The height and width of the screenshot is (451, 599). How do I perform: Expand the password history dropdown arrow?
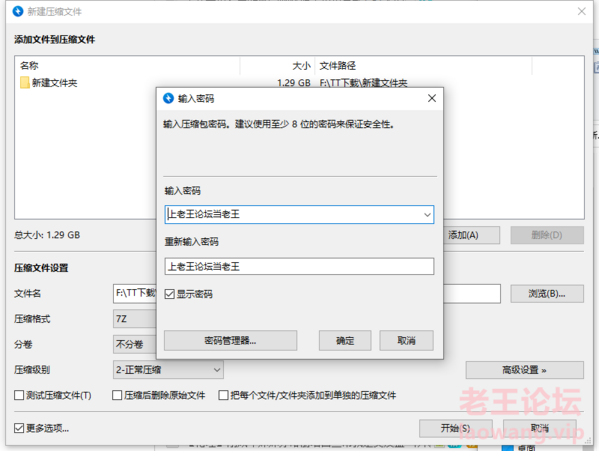point(427,215)
